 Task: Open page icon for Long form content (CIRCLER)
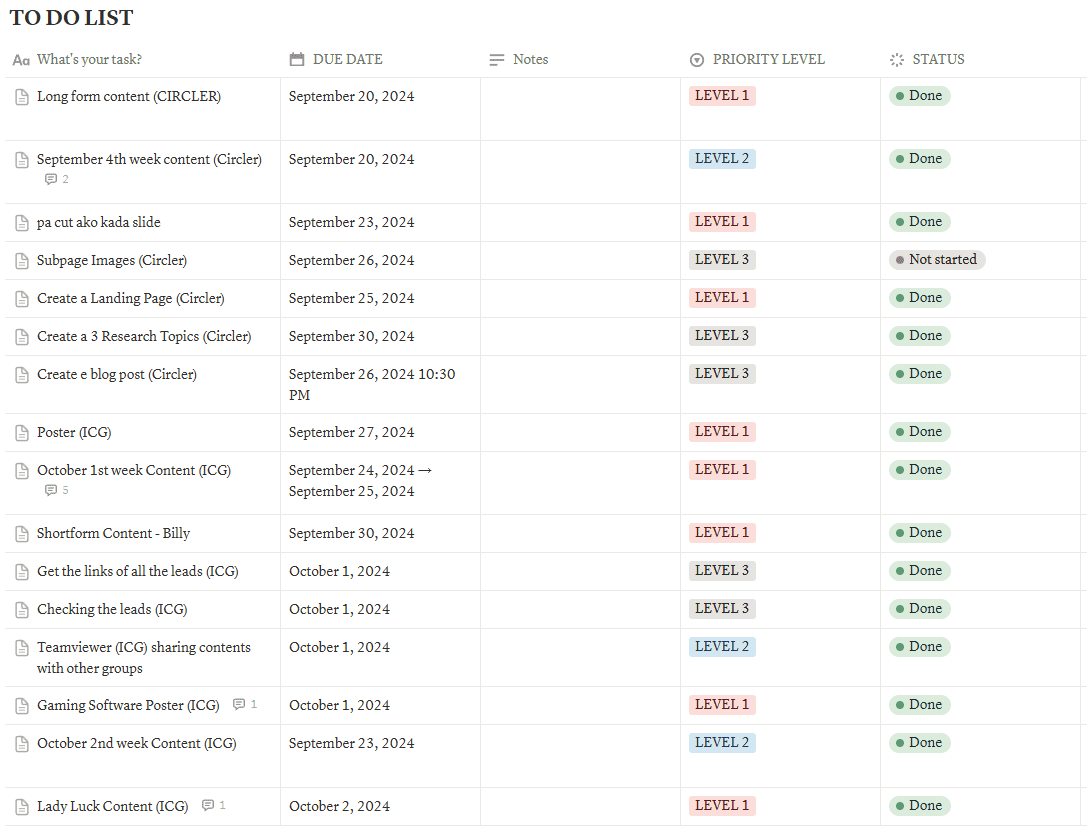[x=22, y=97]
